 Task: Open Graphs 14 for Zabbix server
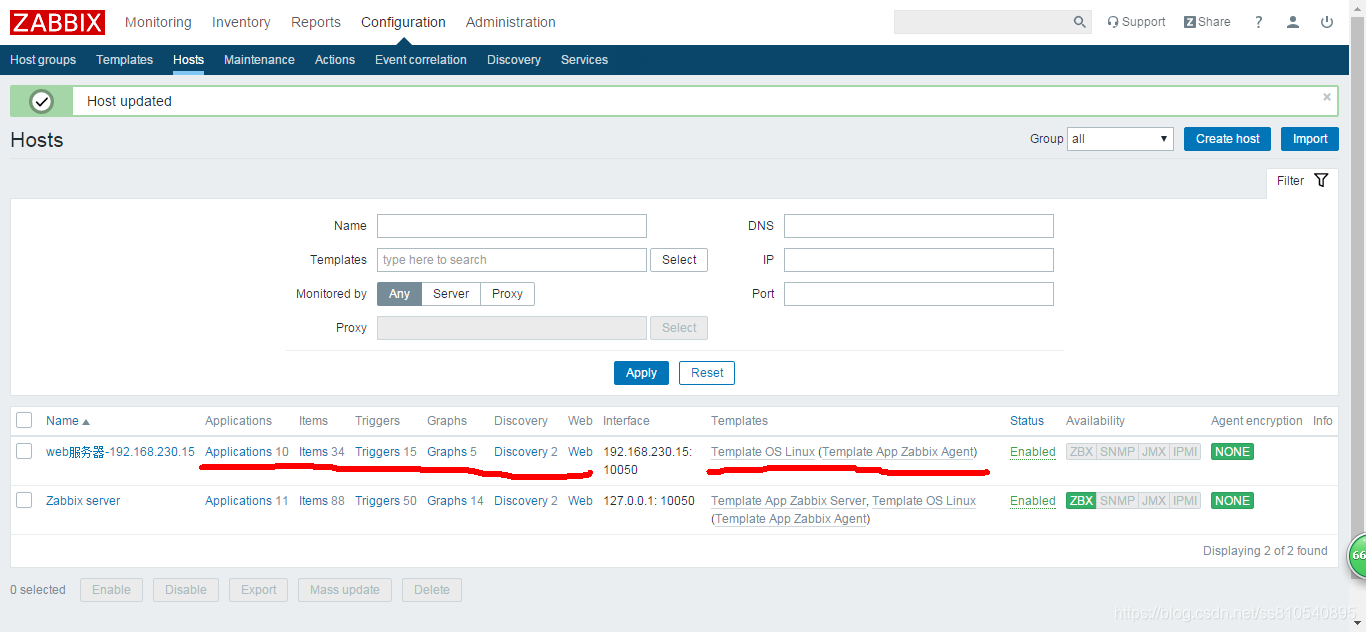pyautogui.click(x=447, y=501)
